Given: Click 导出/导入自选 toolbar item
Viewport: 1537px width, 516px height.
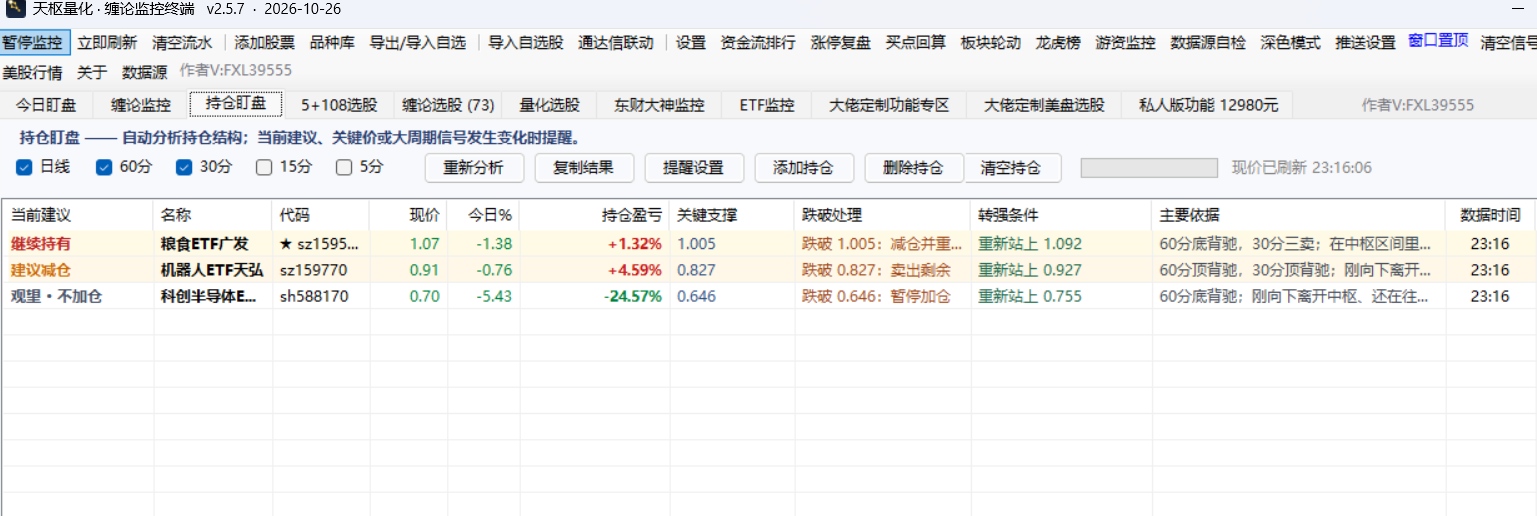Looking at the screenshot, I should coord(418,43).
